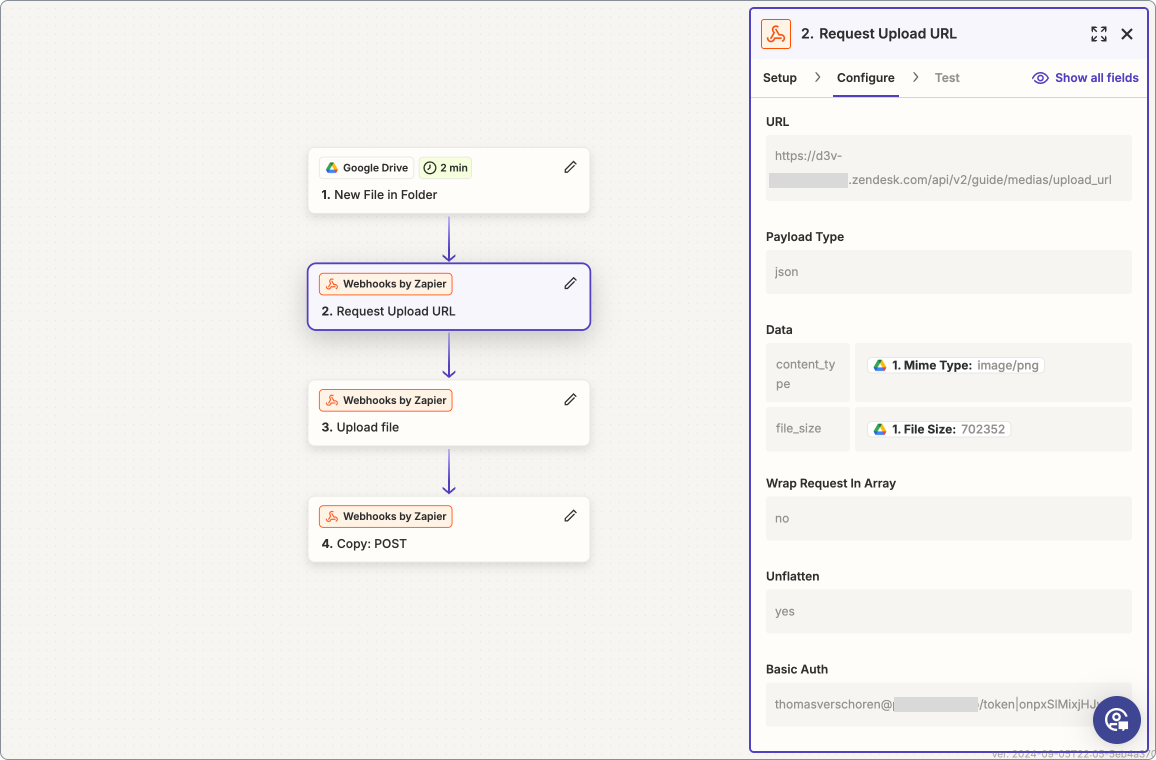Image resolution: width=1156 pixels, height=760 pixels.
Task: Close the Request Upload URL panel
Action: (1127, 34)
